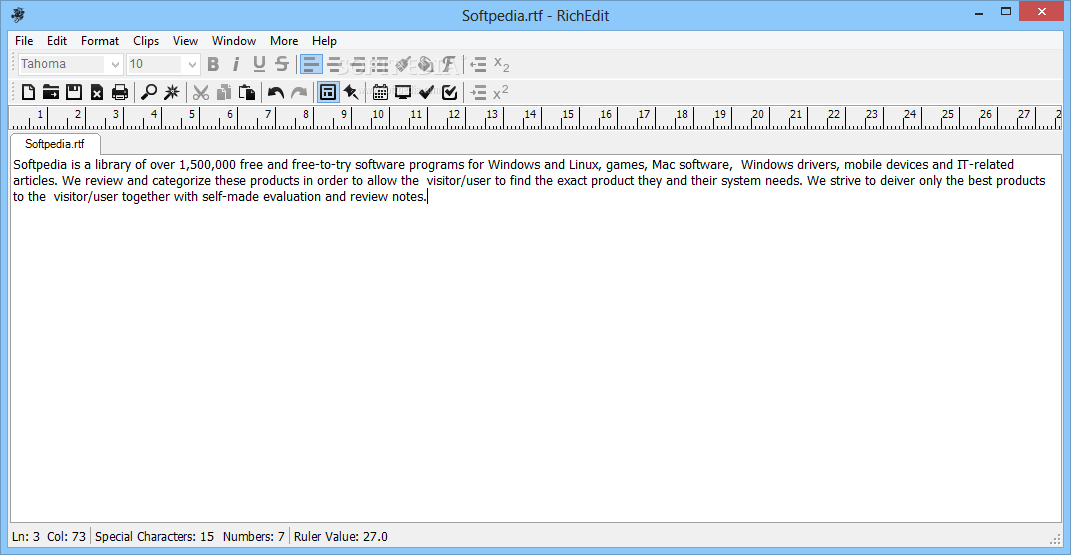Open the Window menu
This screenshot has height=555, width=1071.
(x=234, y=41)
